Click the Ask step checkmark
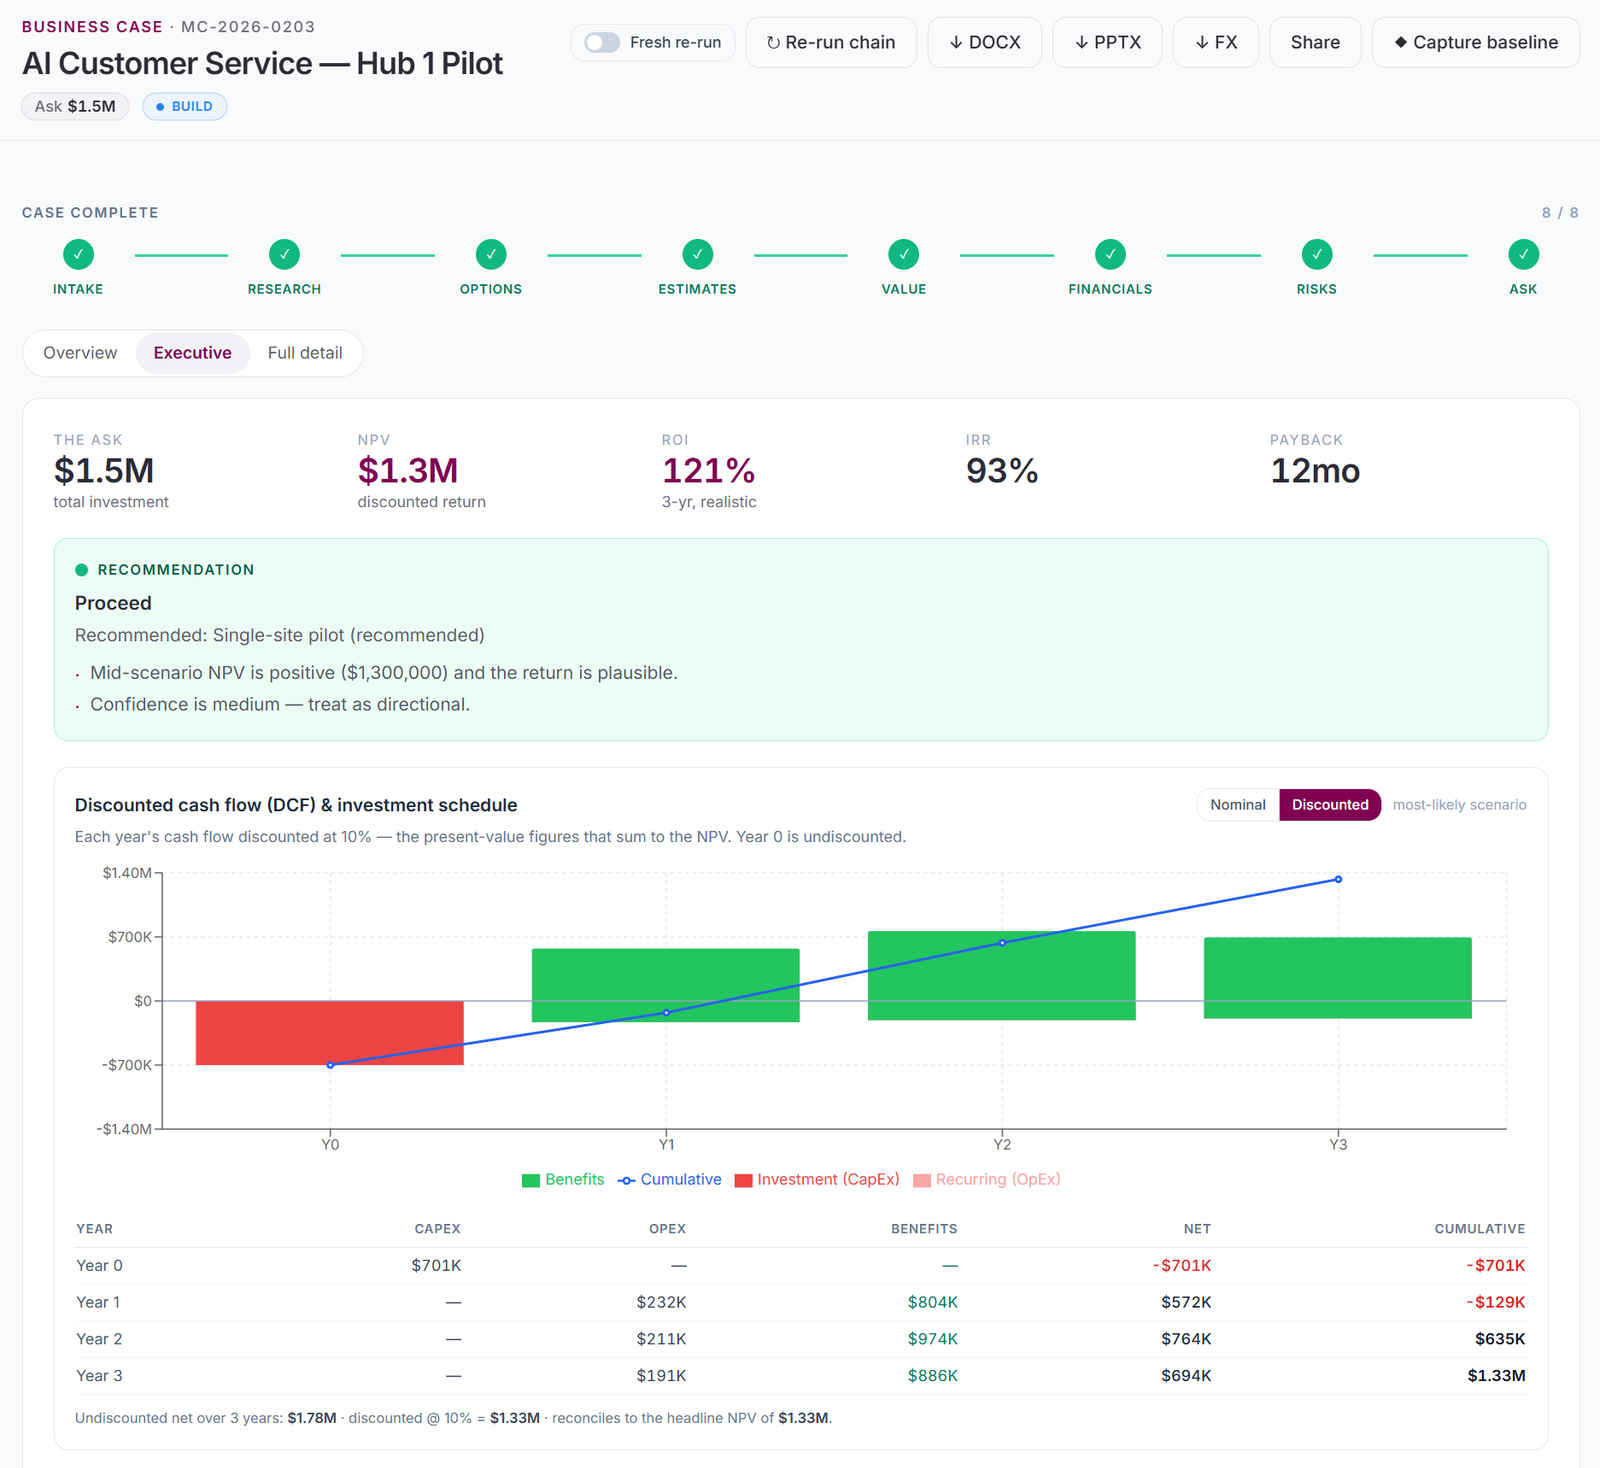Viewport: 1600px width, 1468px height. tap(1523, 254)
